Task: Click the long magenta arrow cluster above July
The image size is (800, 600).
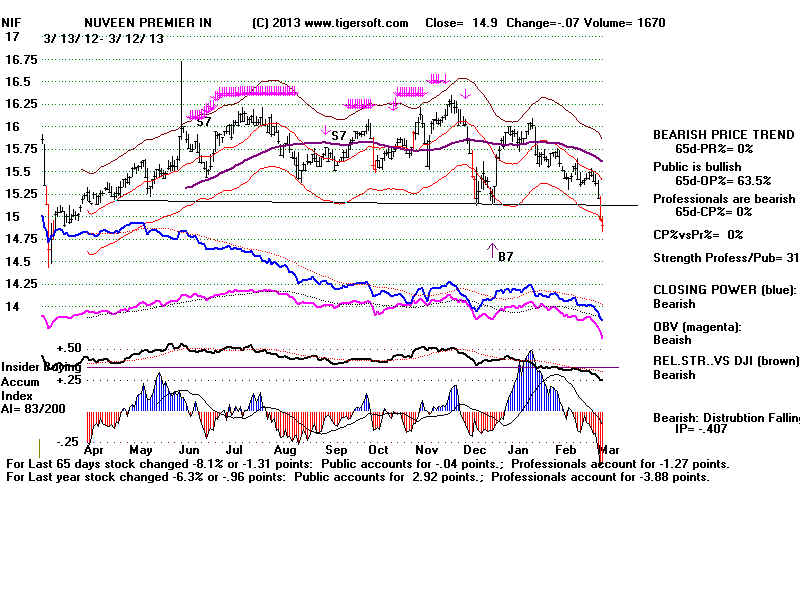Action: pos(254,92)
